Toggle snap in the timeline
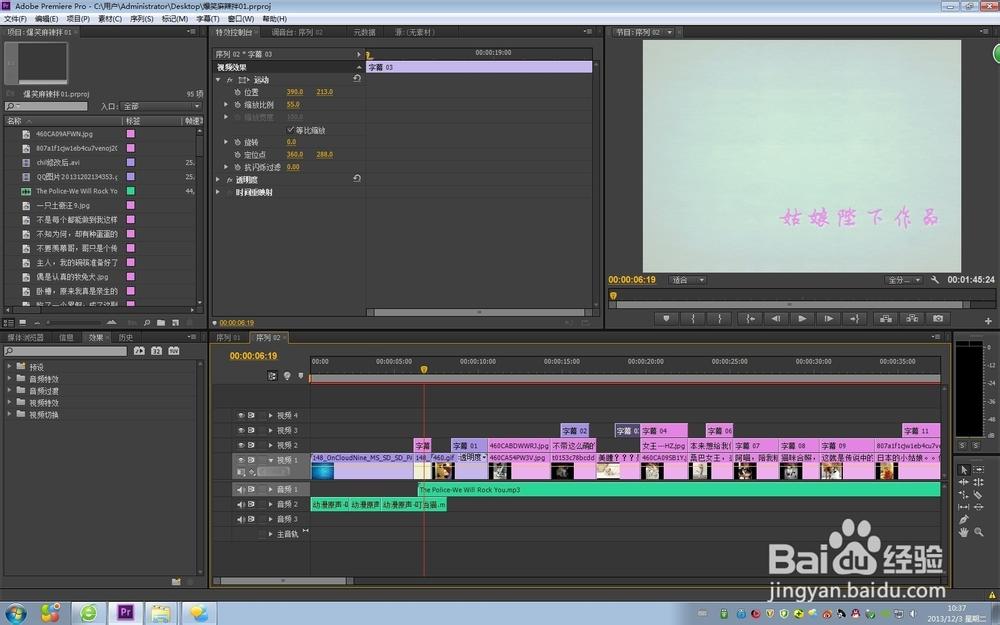This screenshot has width=1000, height=625. (272, 376)
